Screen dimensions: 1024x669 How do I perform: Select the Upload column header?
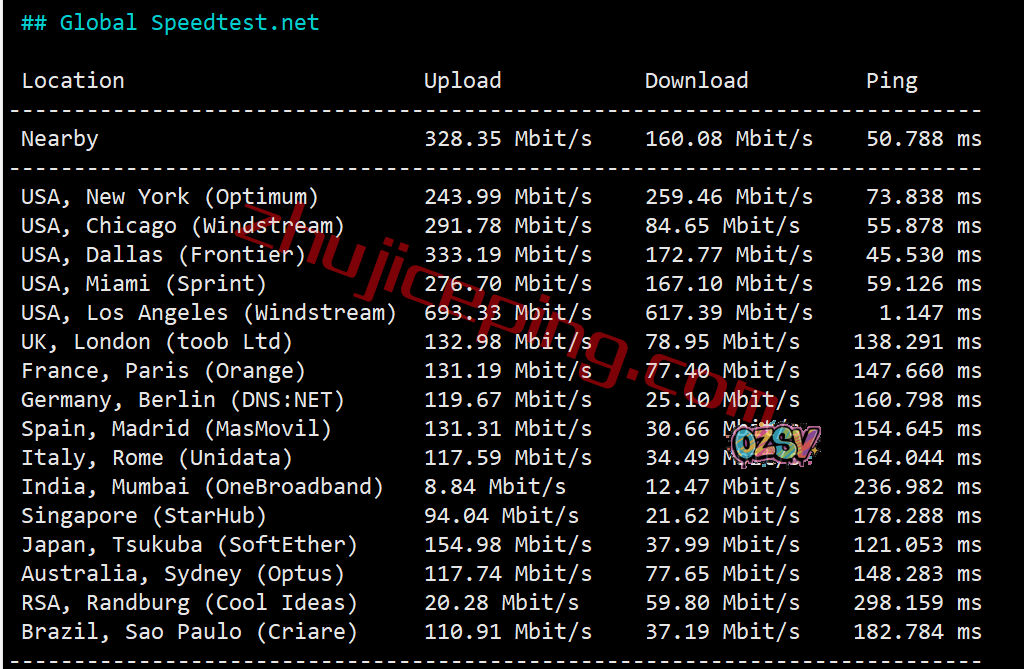462,81
